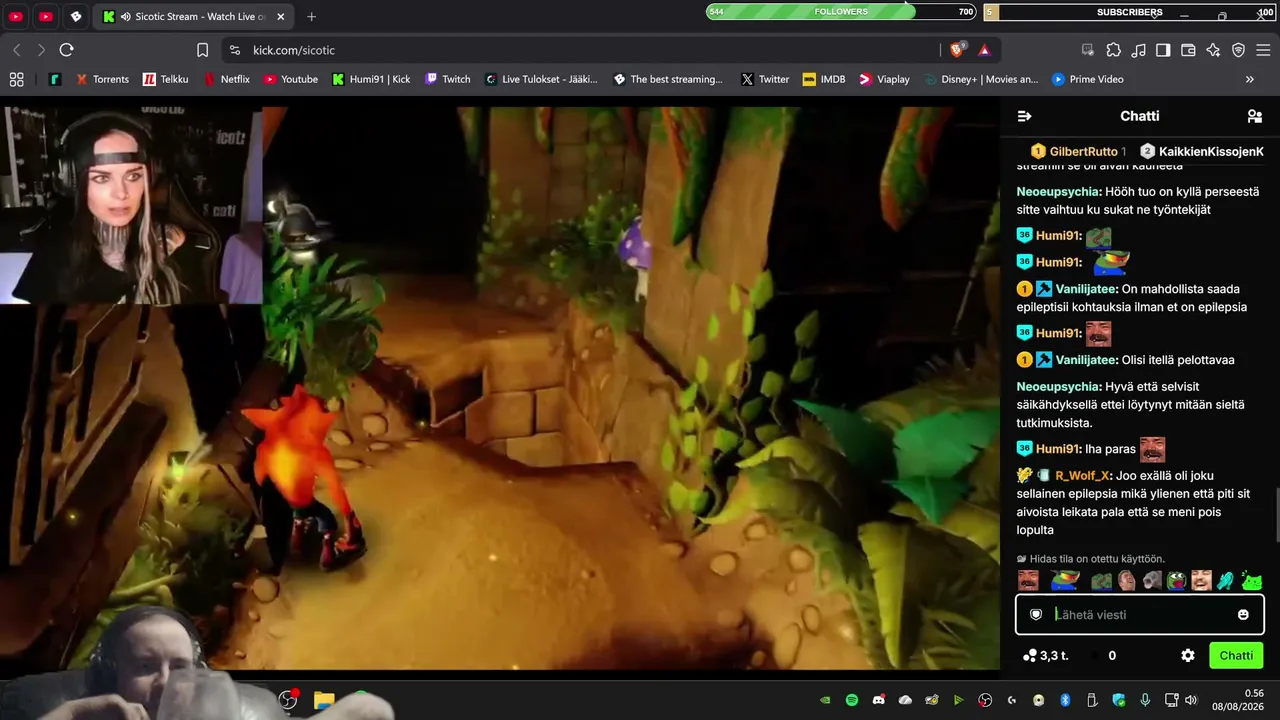Open File Explorer folder in taskbar

click(324, 700)
